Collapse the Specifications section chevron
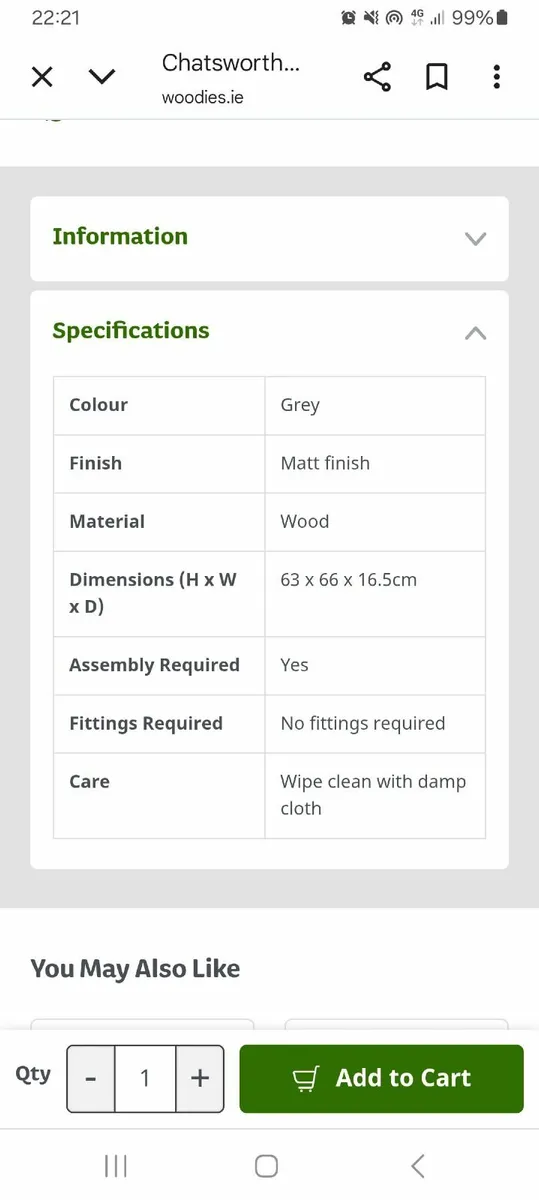539x1200 pixels. coord(476,333)
